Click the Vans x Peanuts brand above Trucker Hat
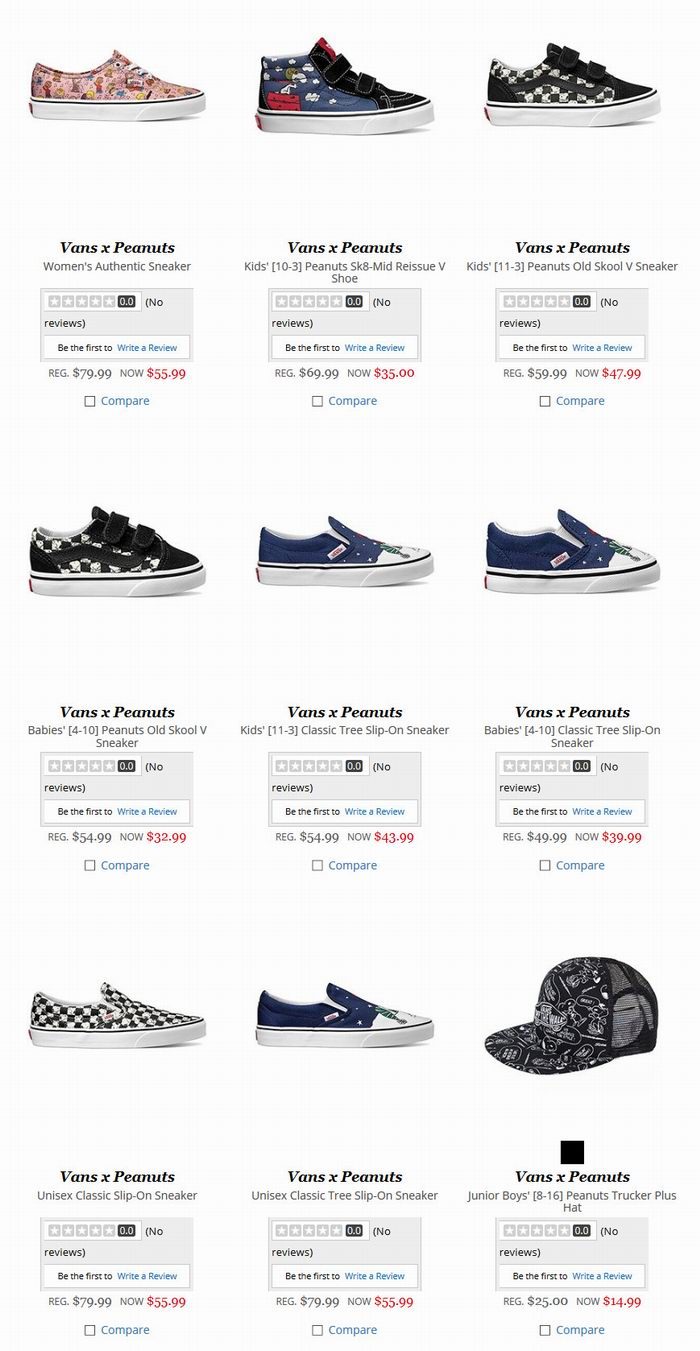700x1351 pixels. click(572, 1177)
